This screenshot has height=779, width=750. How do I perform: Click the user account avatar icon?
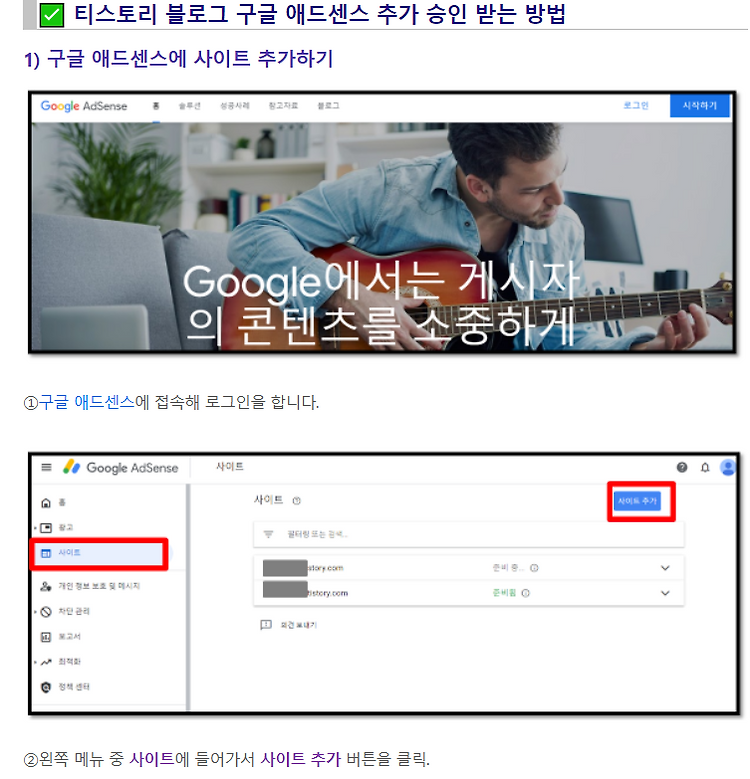point(728,467)
